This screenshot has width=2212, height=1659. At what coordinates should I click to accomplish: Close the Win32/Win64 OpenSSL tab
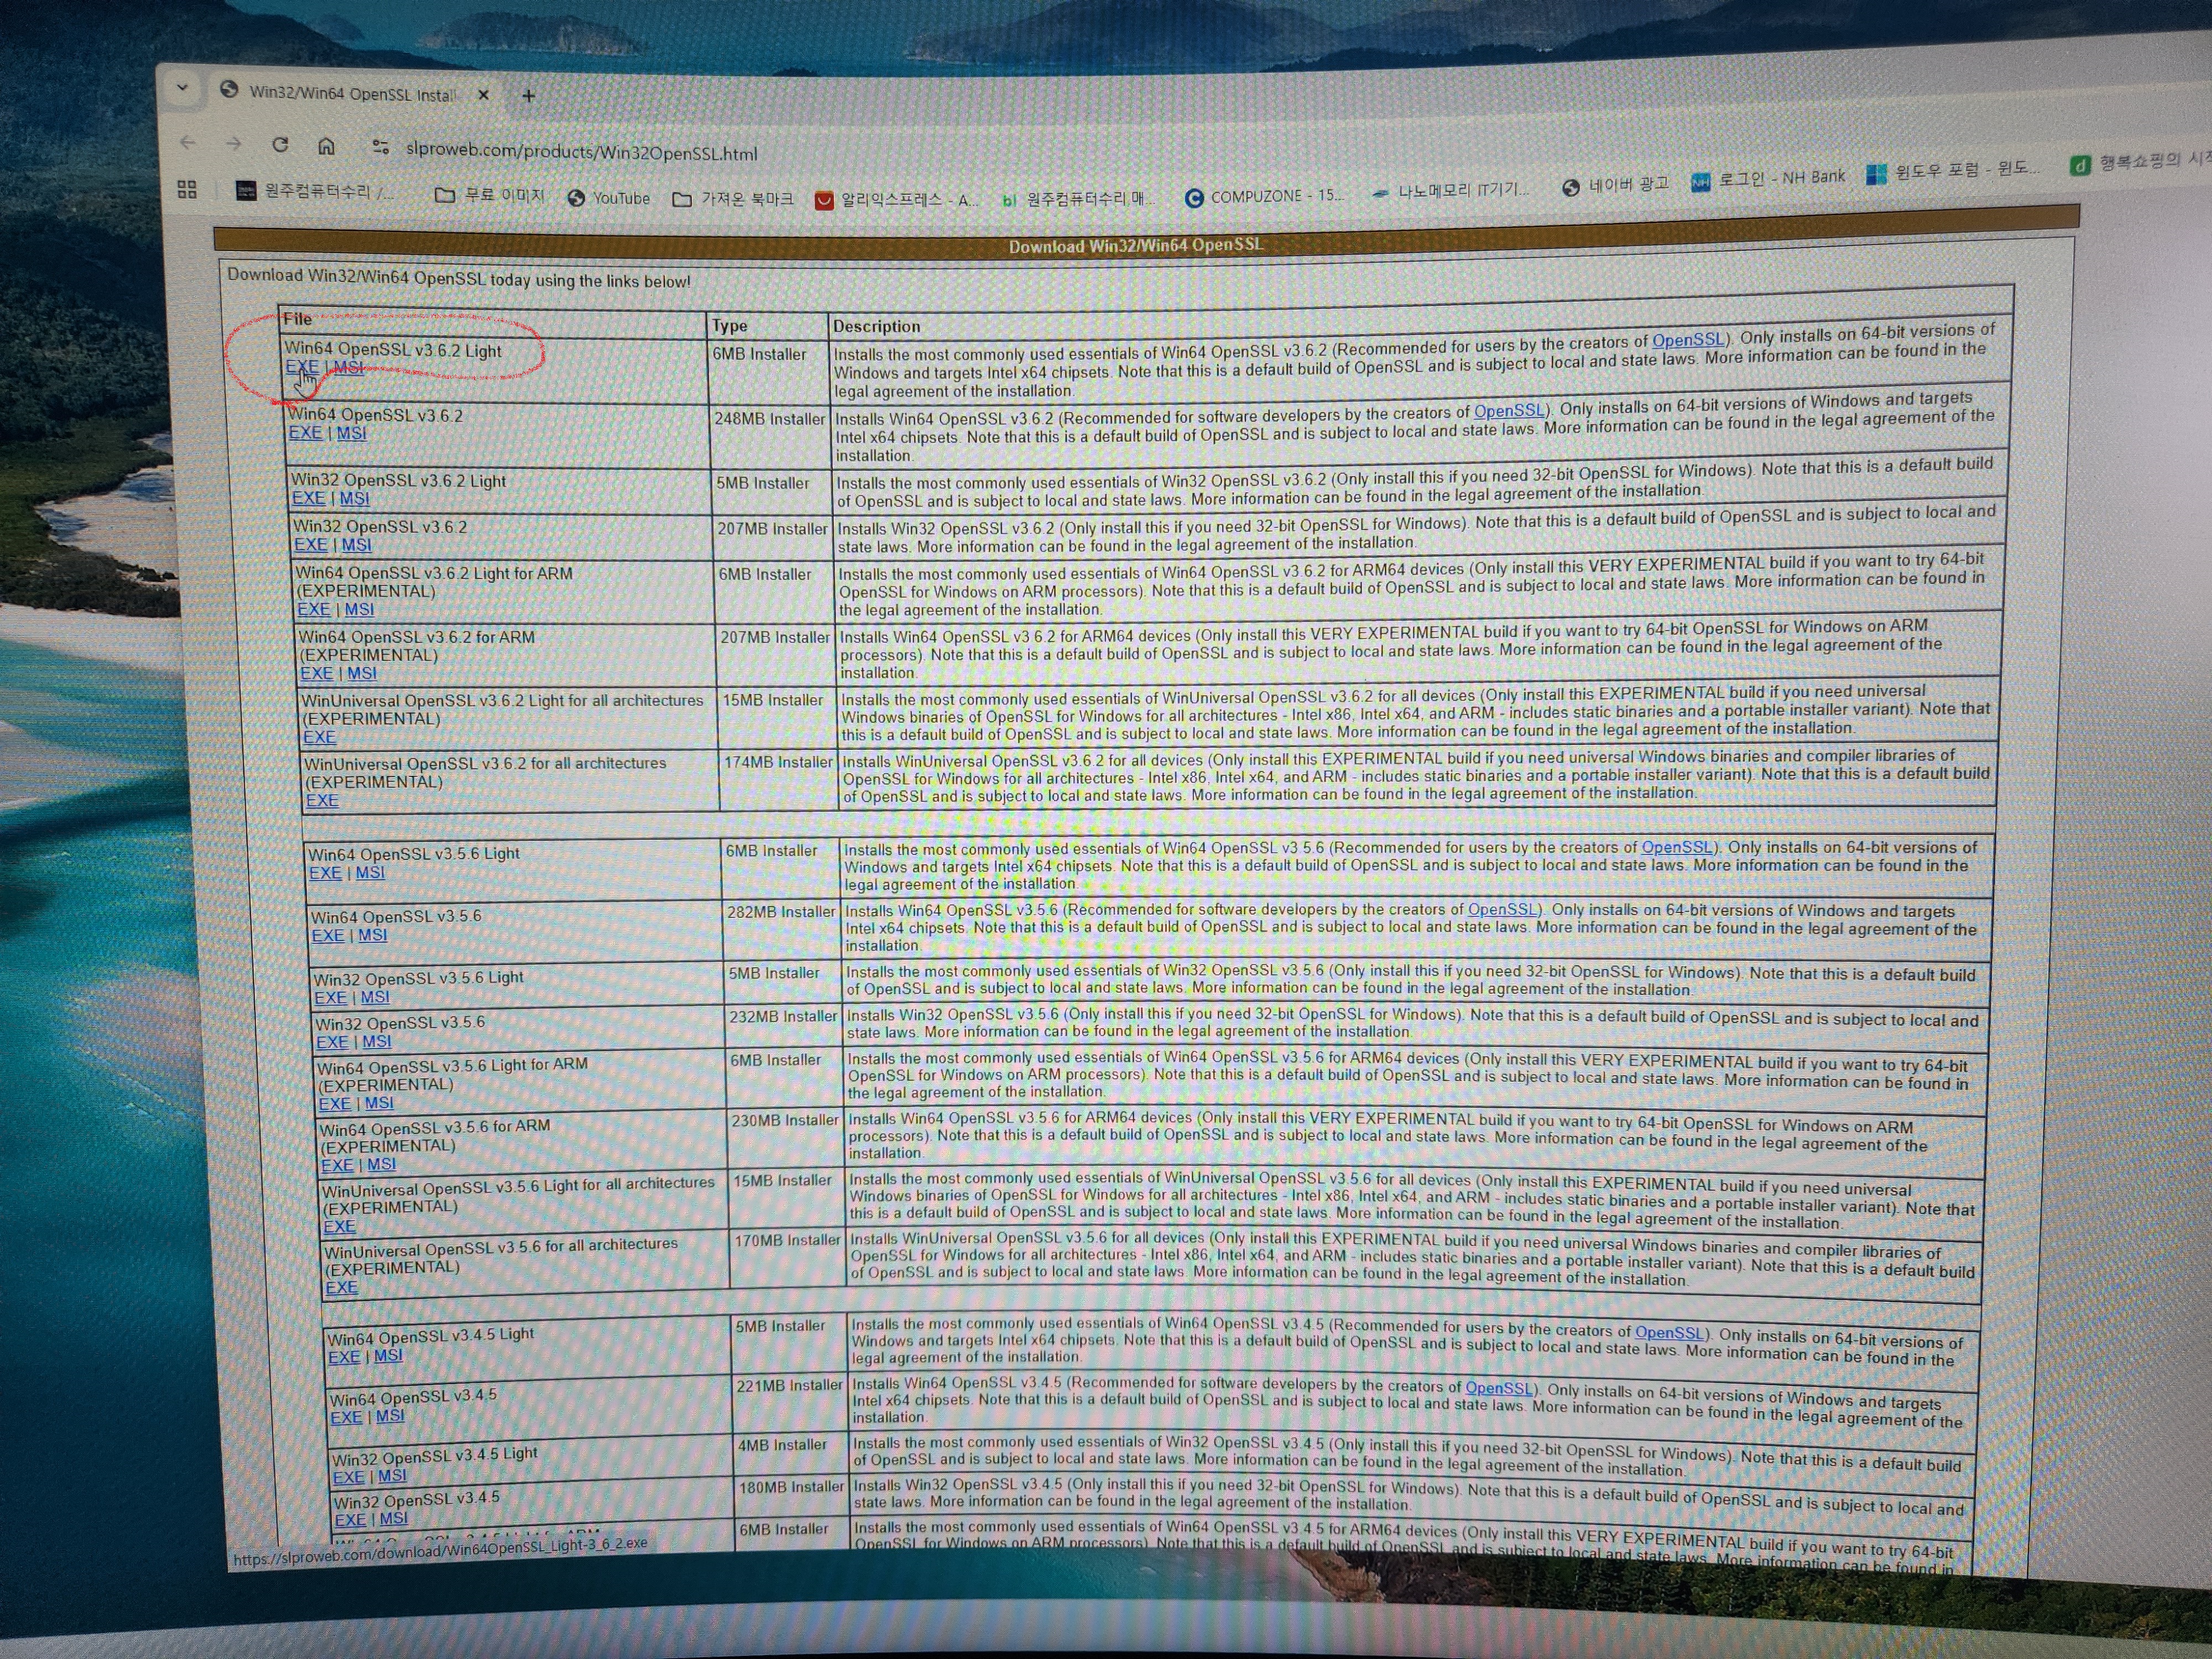(484, 95)
